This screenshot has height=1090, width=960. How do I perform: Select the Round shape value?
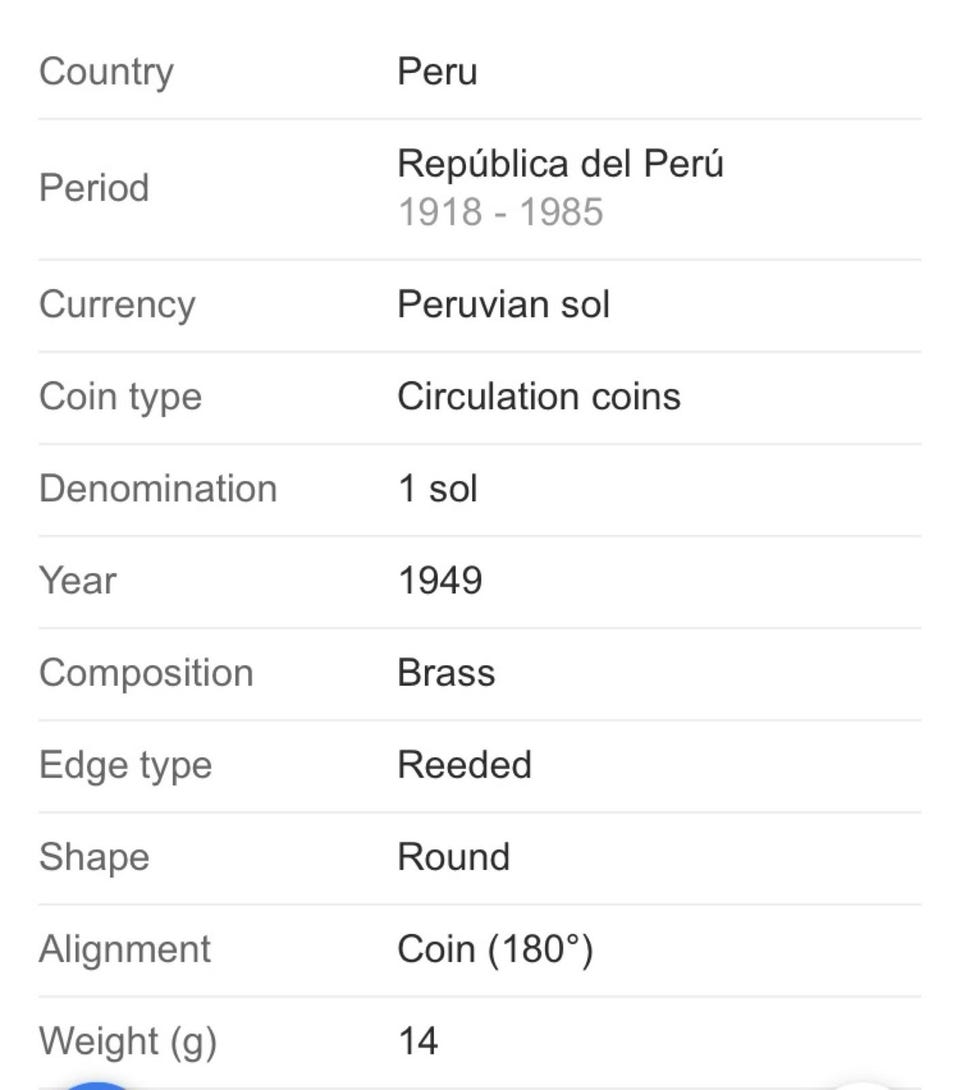(453, 857)
